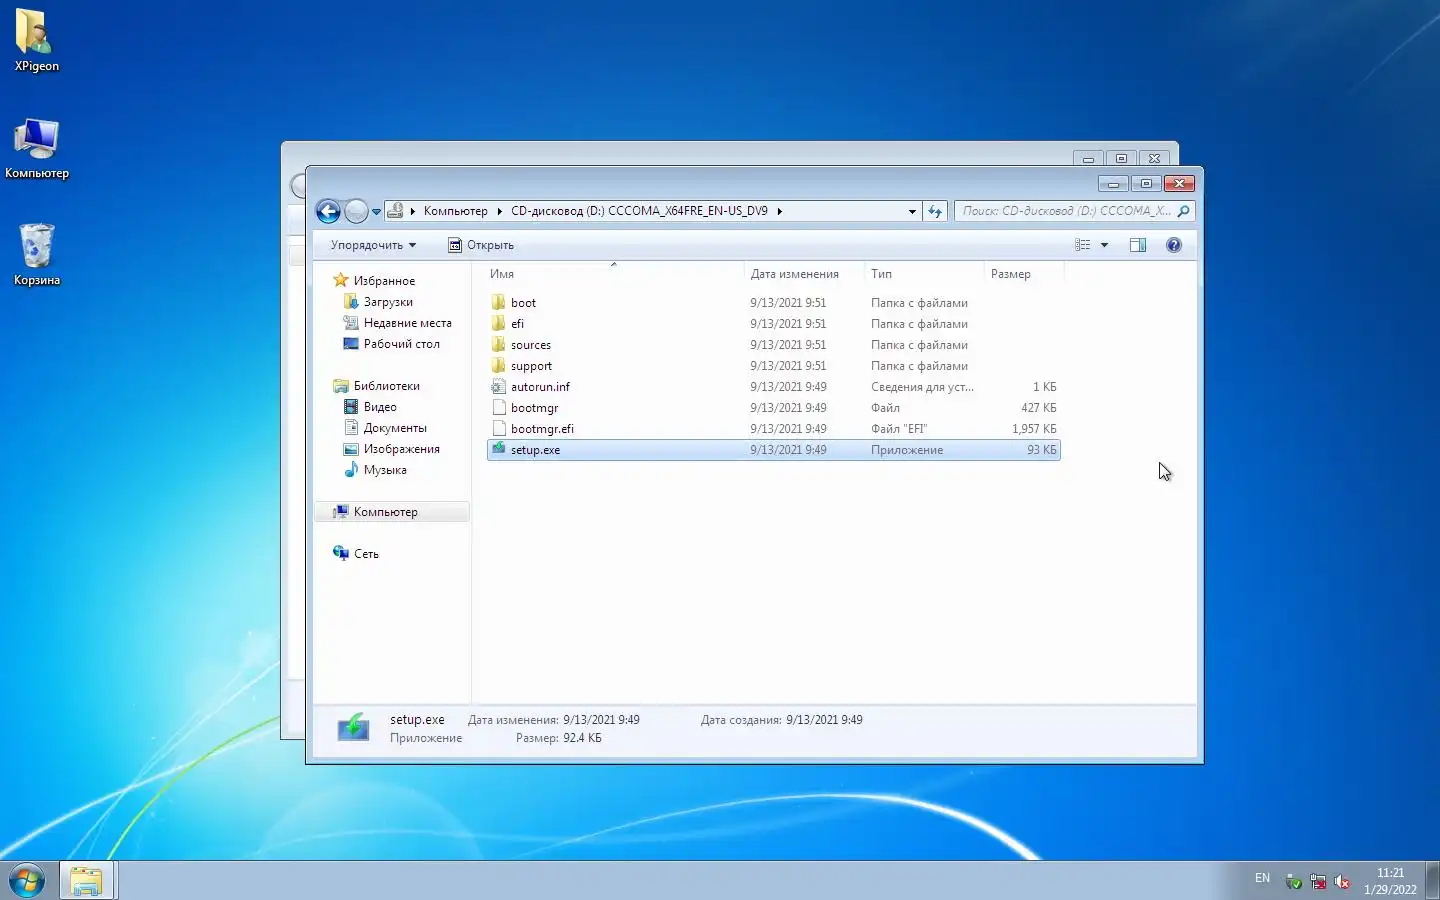Maximize the background Explorer window
Image resolution: width=1440 pixels, height=900 pixels.
[x=1121, y=158]
